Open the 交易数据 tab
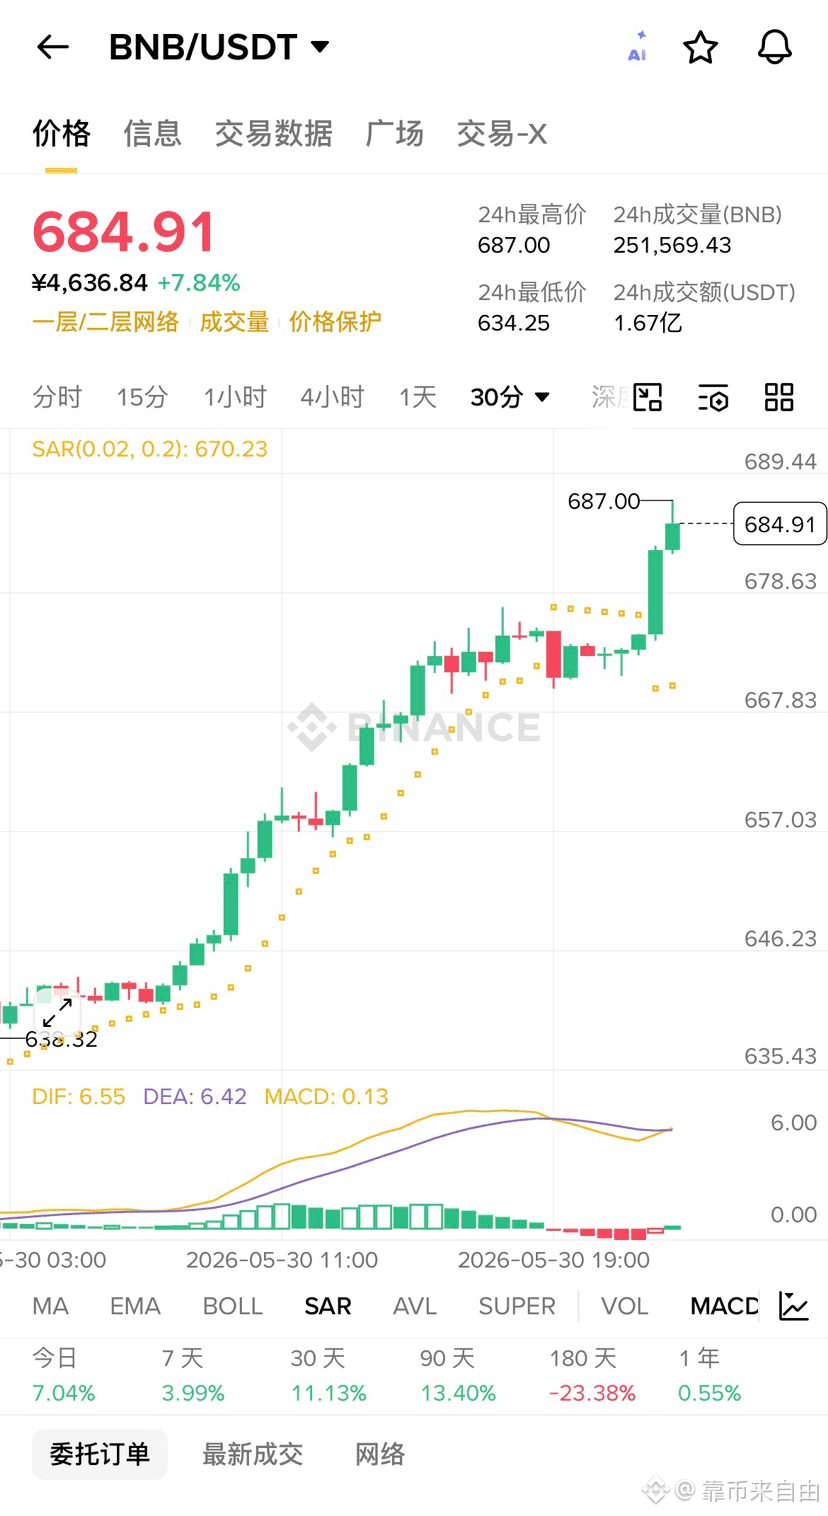Screen dimensions: 828x1516 pos(273,133)
